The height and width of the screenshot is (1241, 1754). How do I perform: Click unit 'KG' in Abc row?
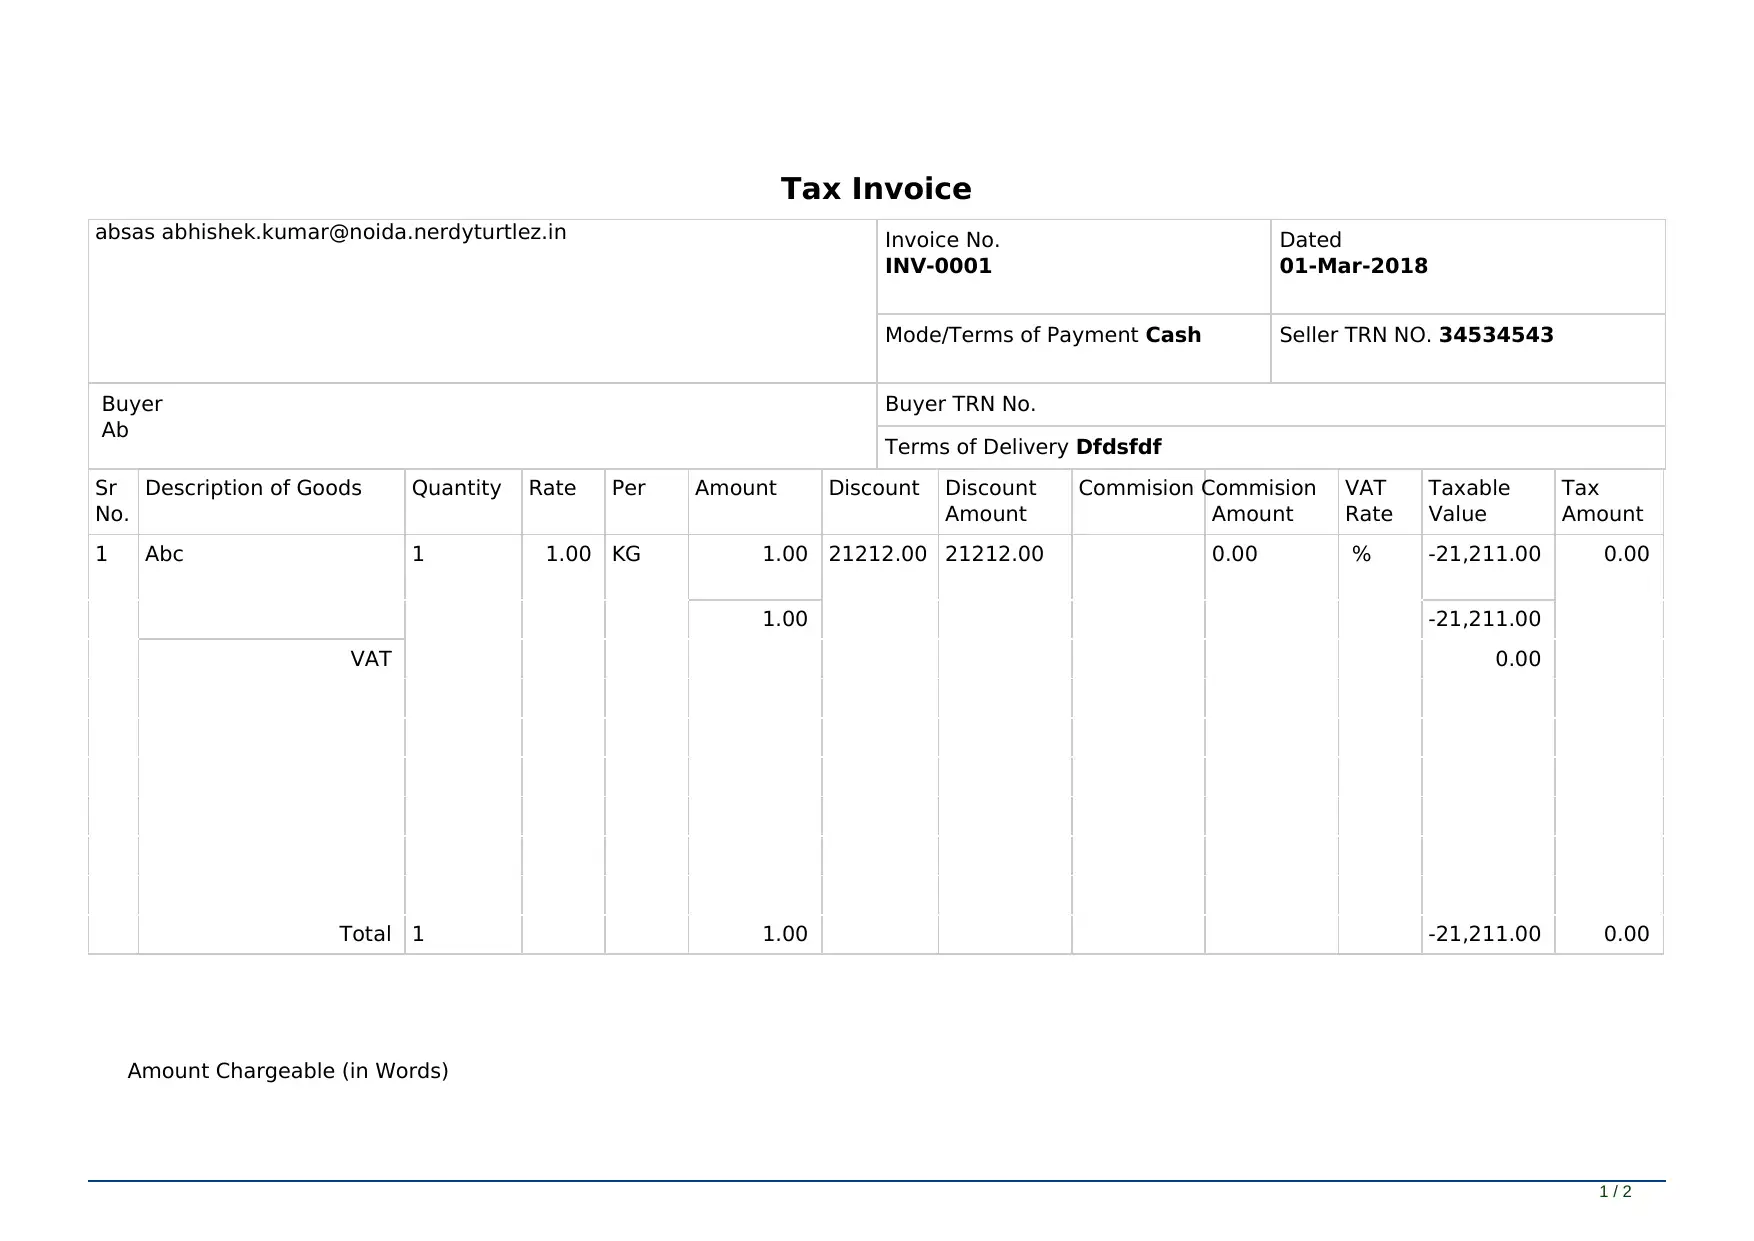pos(626,554)
